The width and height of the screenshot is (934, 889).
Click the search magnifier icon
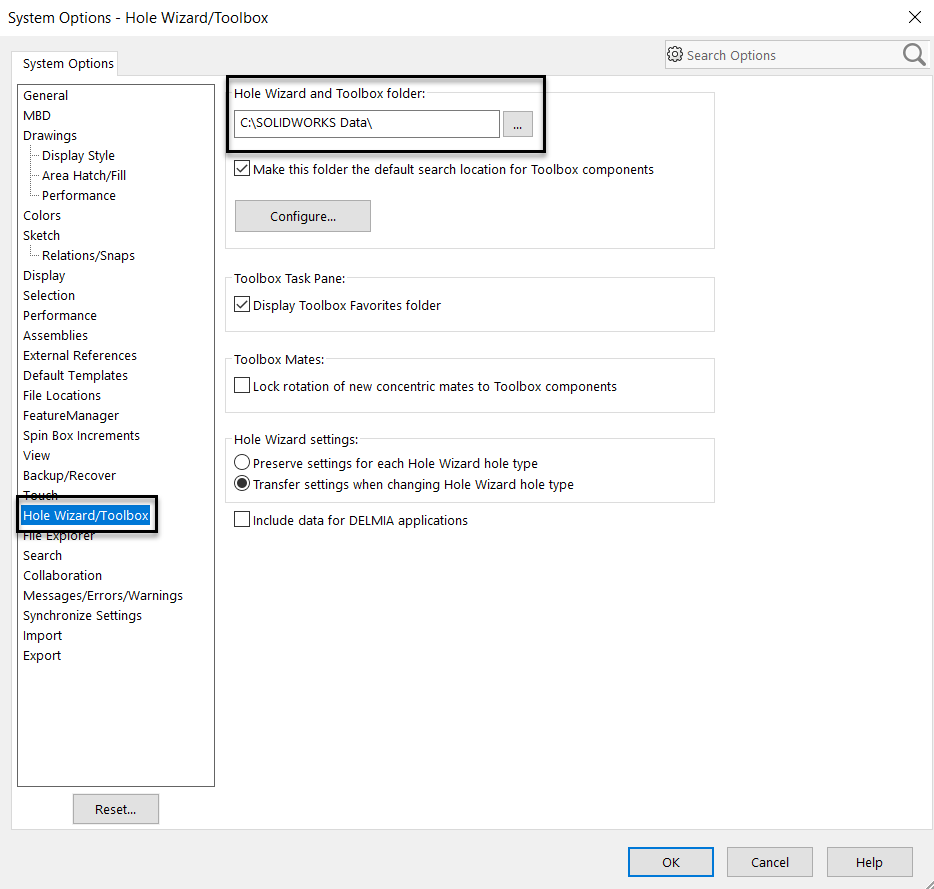[x=914, y=55]
